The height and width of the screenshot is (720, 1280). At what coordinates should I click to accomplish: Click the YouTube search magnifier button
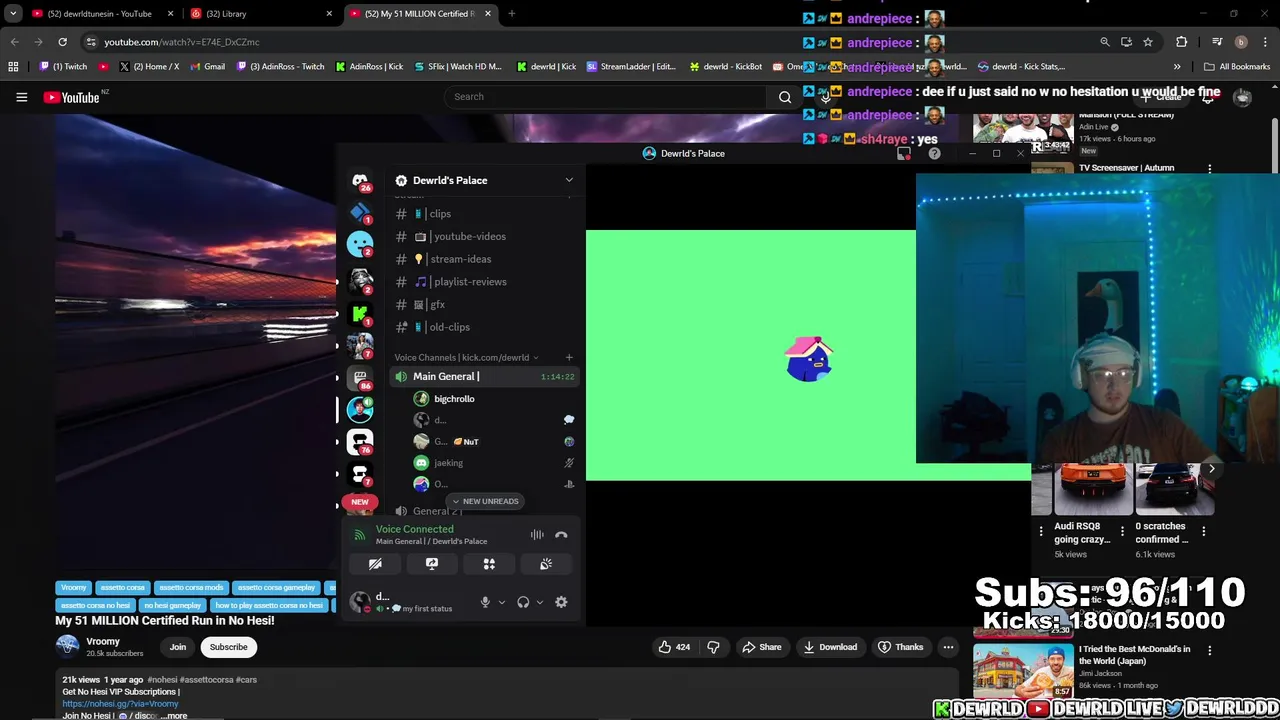click(x=785, y=97)
